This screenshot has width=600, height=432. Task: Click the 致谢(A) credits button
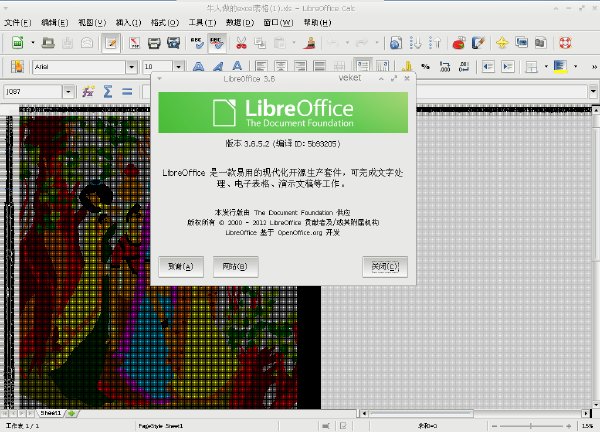pyautogui.click(x=181, y=266)
